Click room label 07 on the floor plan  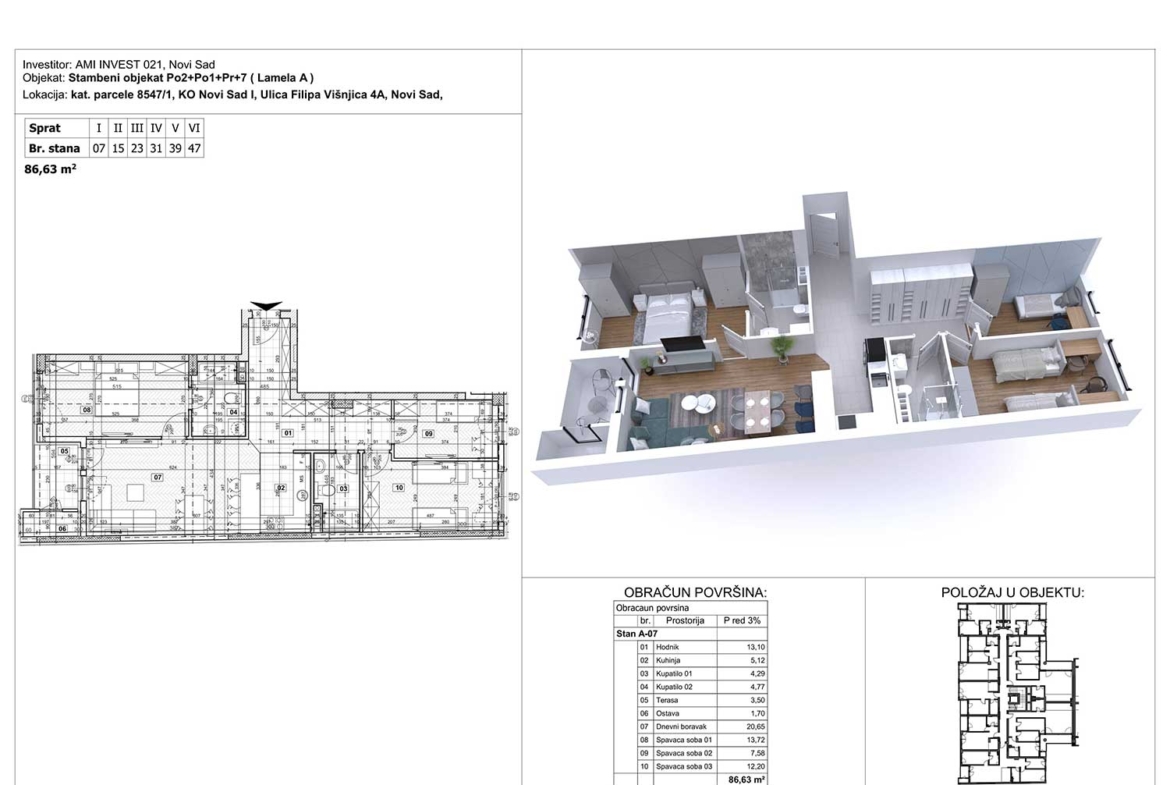[158, 477]
